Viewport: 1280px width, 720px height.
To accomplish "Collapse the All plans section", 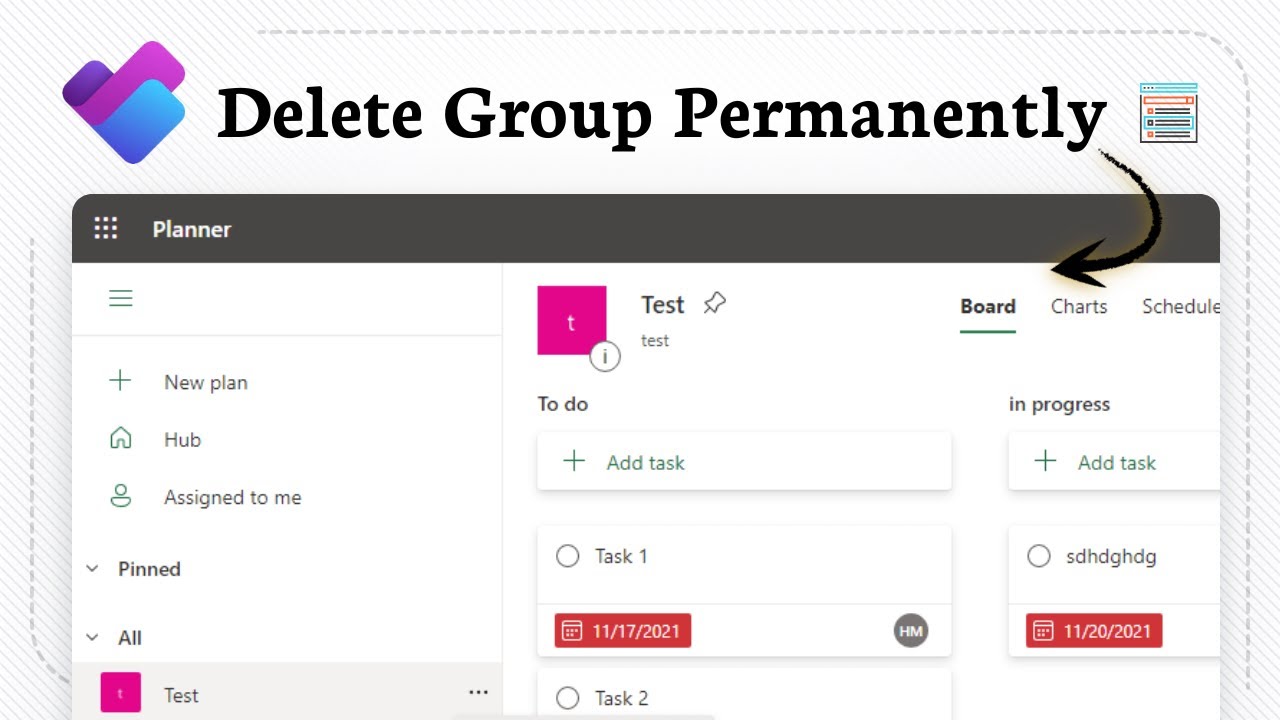I will [93, 638].
